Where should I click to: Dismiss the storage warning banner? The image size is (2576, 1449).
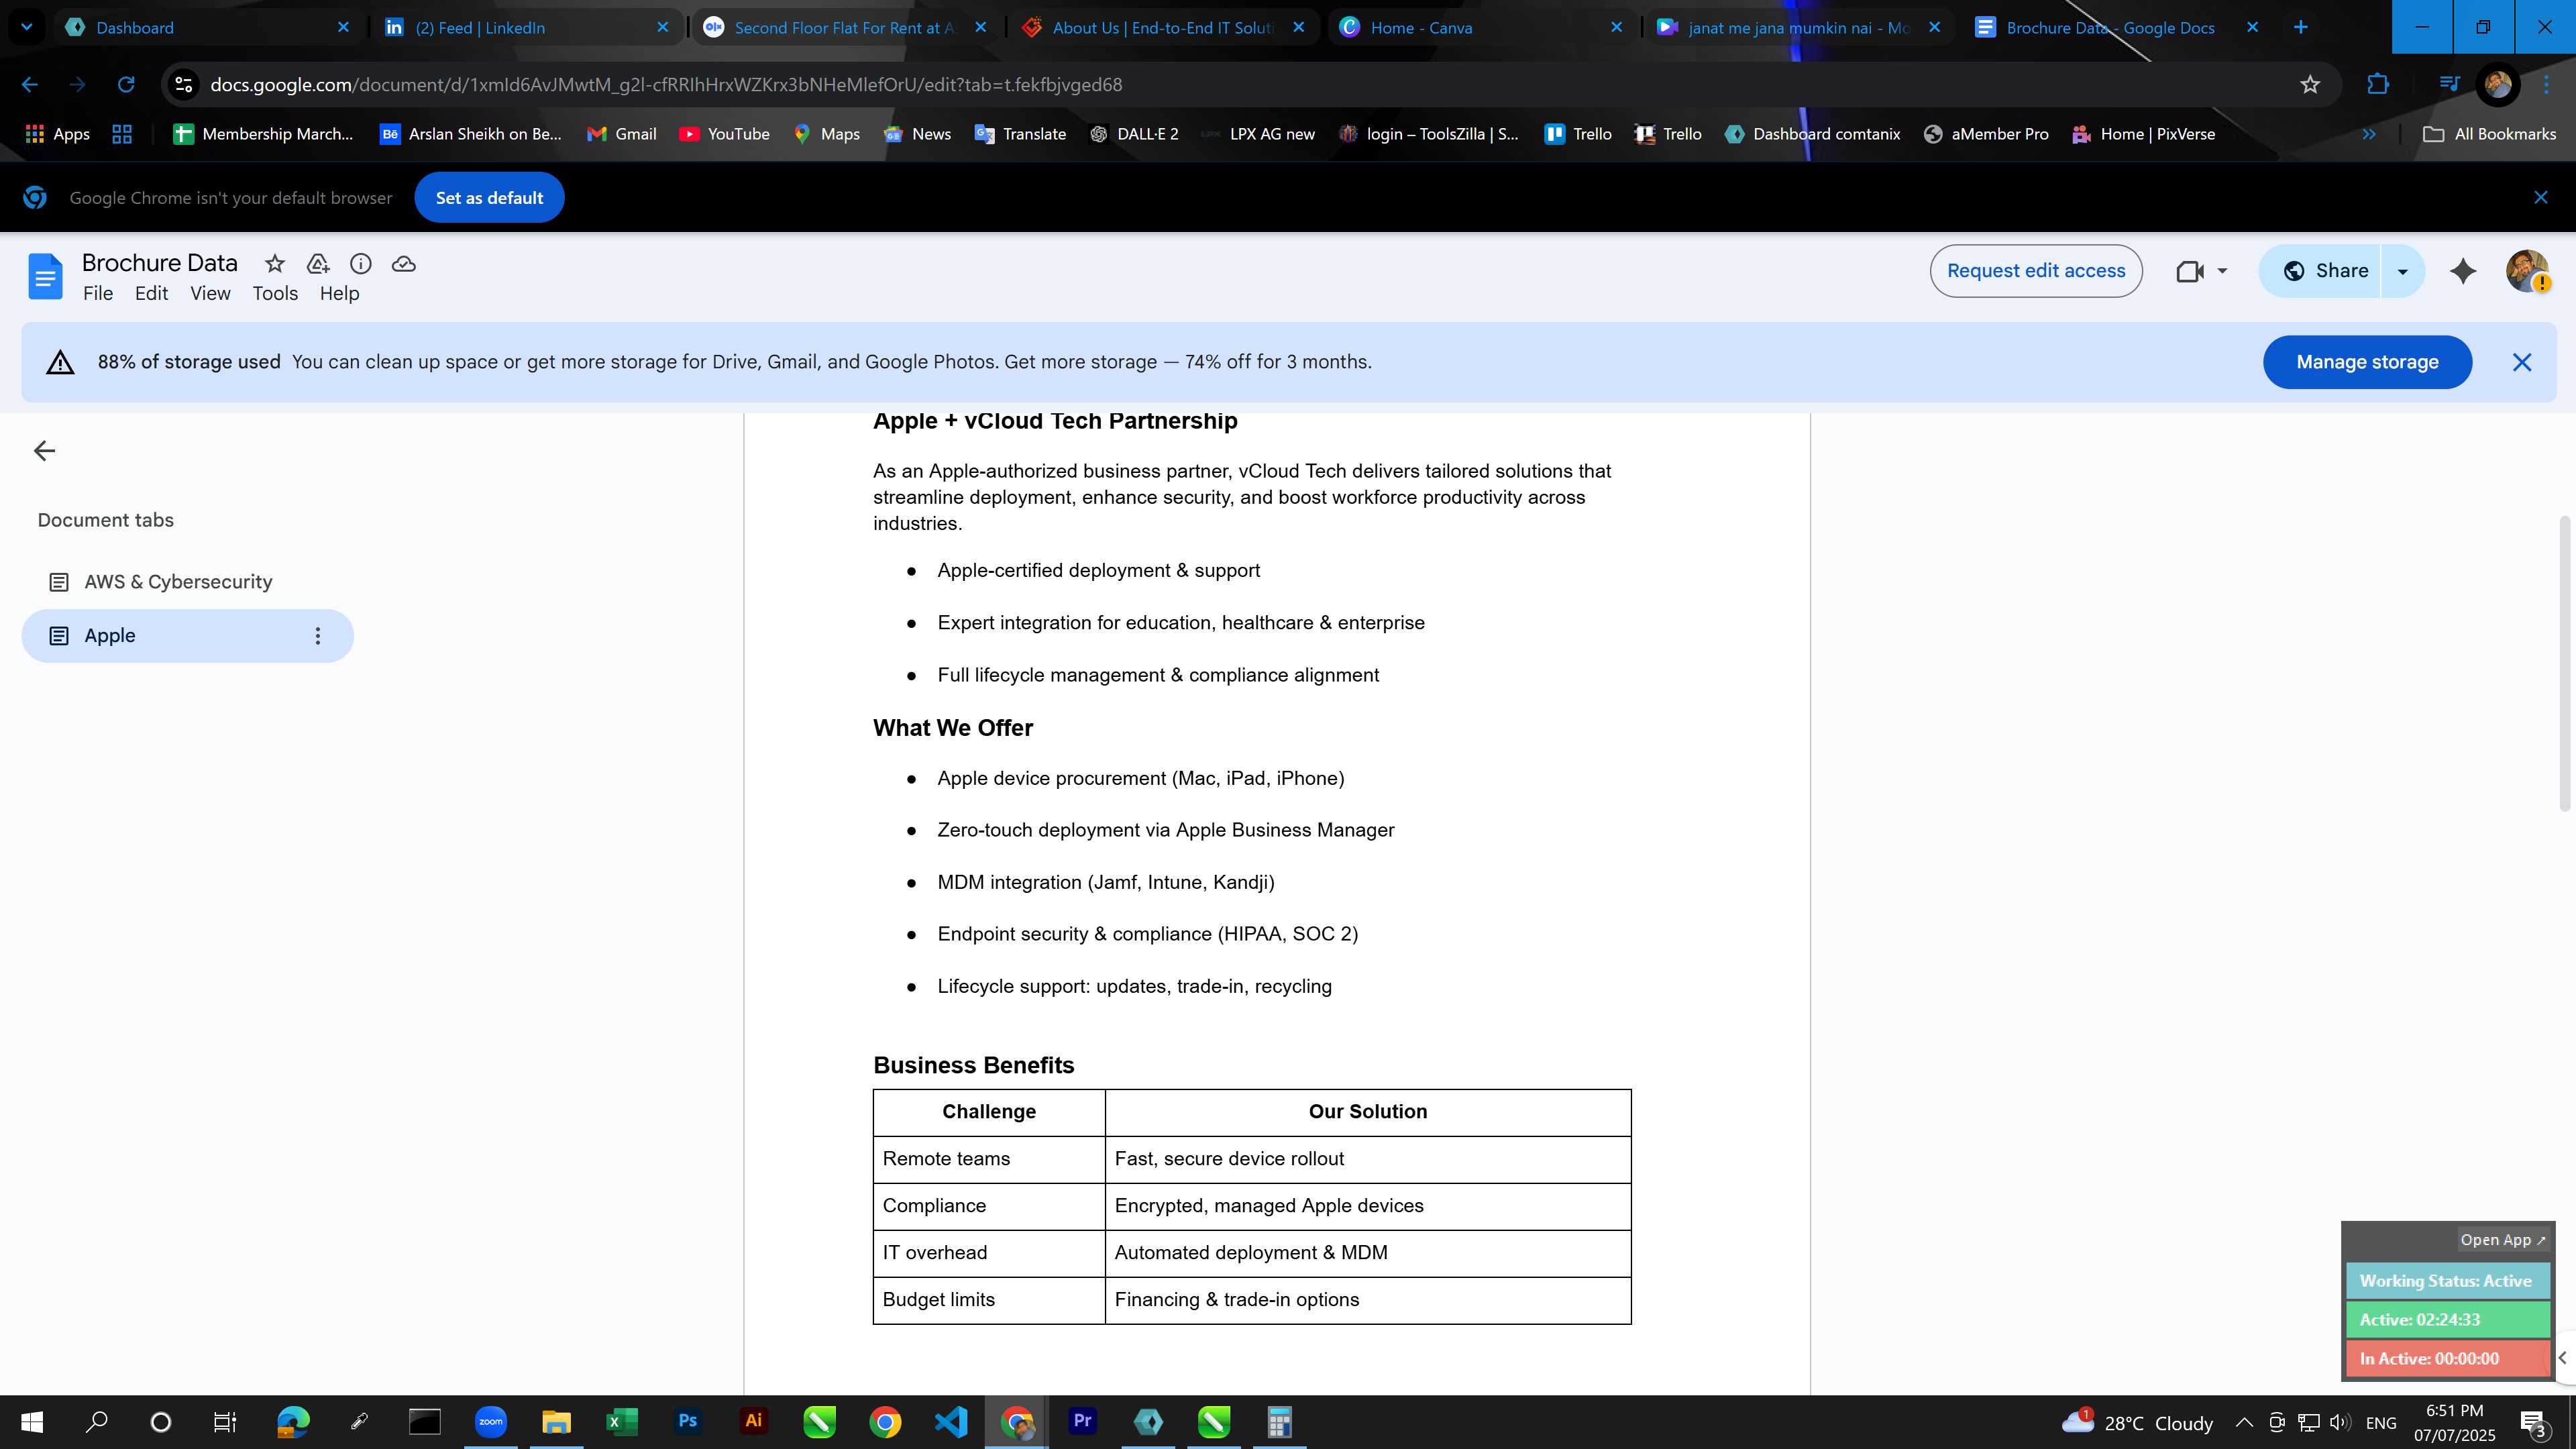(2522, 362)
